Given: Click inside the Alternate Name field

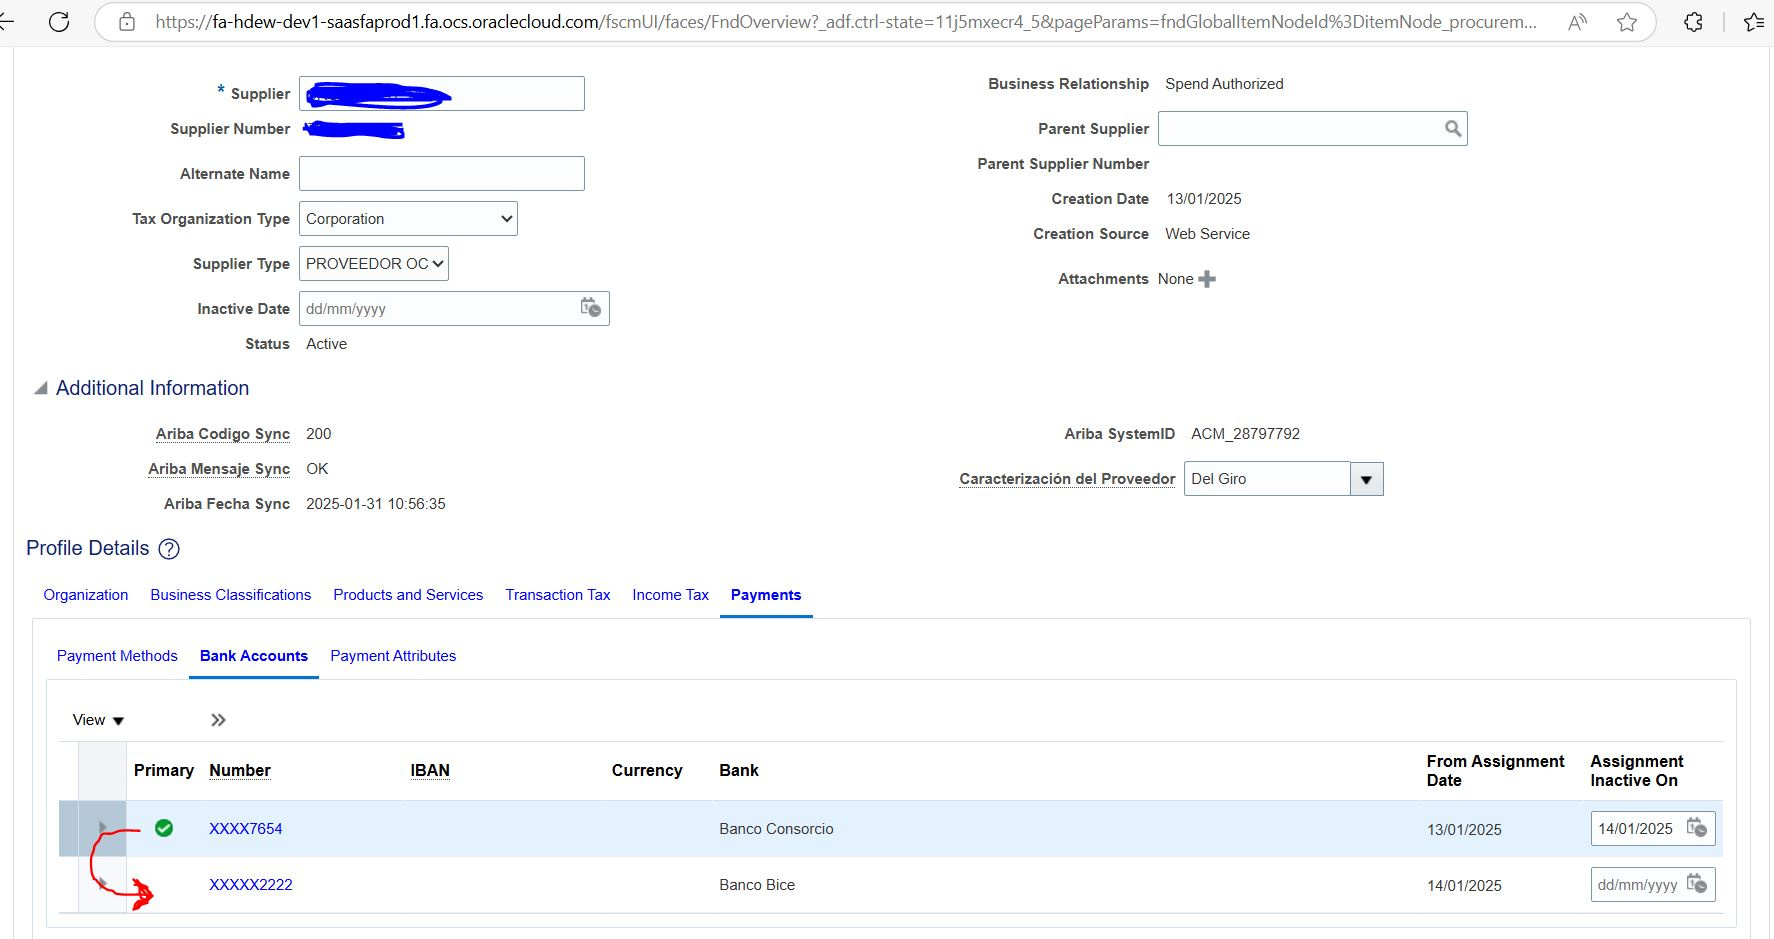Looking at the screenshot, I should tap(441, 173).
